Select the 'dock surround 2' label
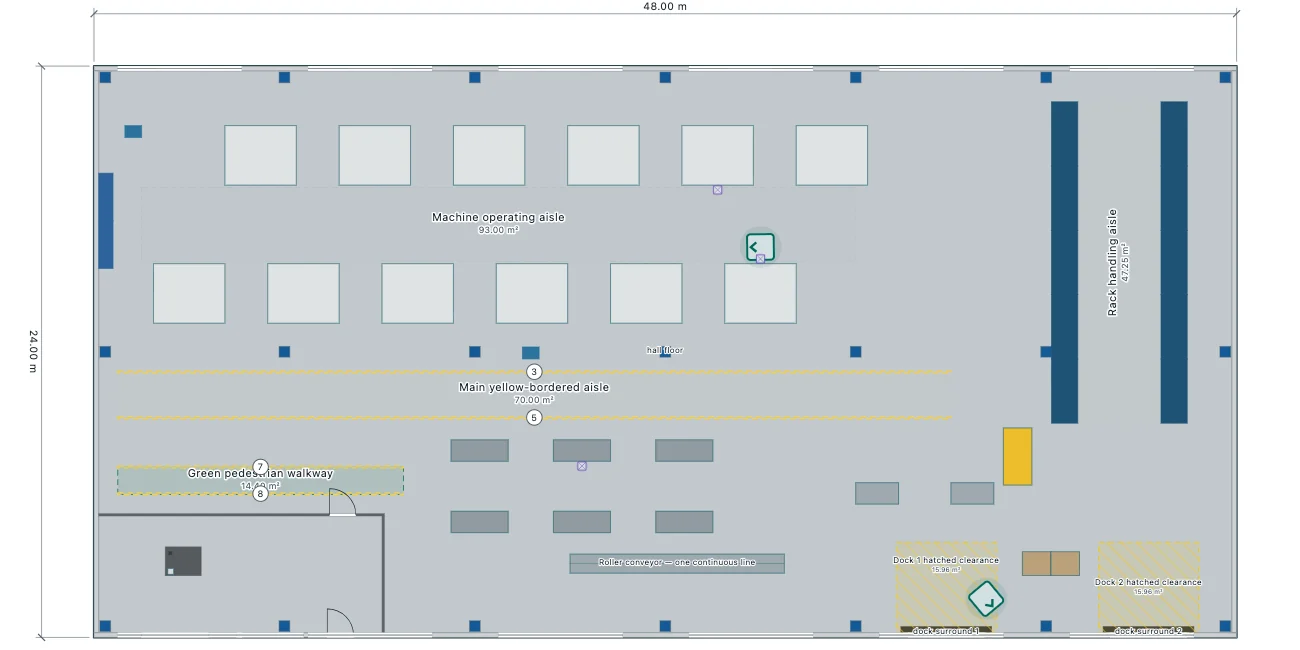Screen dimensions: 1300x650 (1148, 631)
